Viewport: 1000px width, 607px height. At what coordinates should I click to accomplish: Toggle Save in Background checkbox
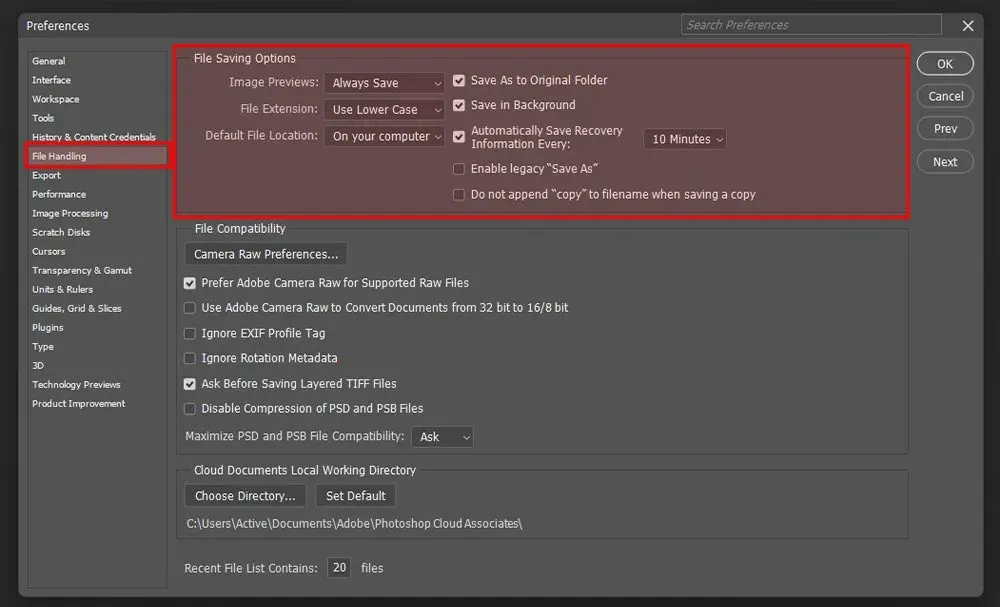point(459,105)
